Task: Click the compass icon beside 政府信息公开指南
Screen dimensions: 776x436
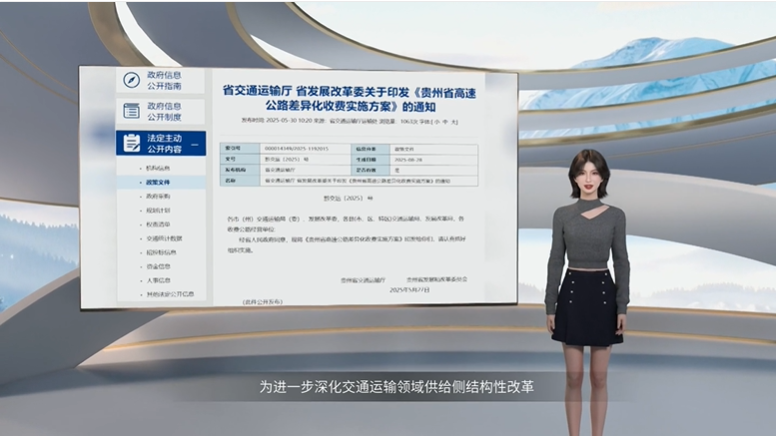Action: coord(131,80)
